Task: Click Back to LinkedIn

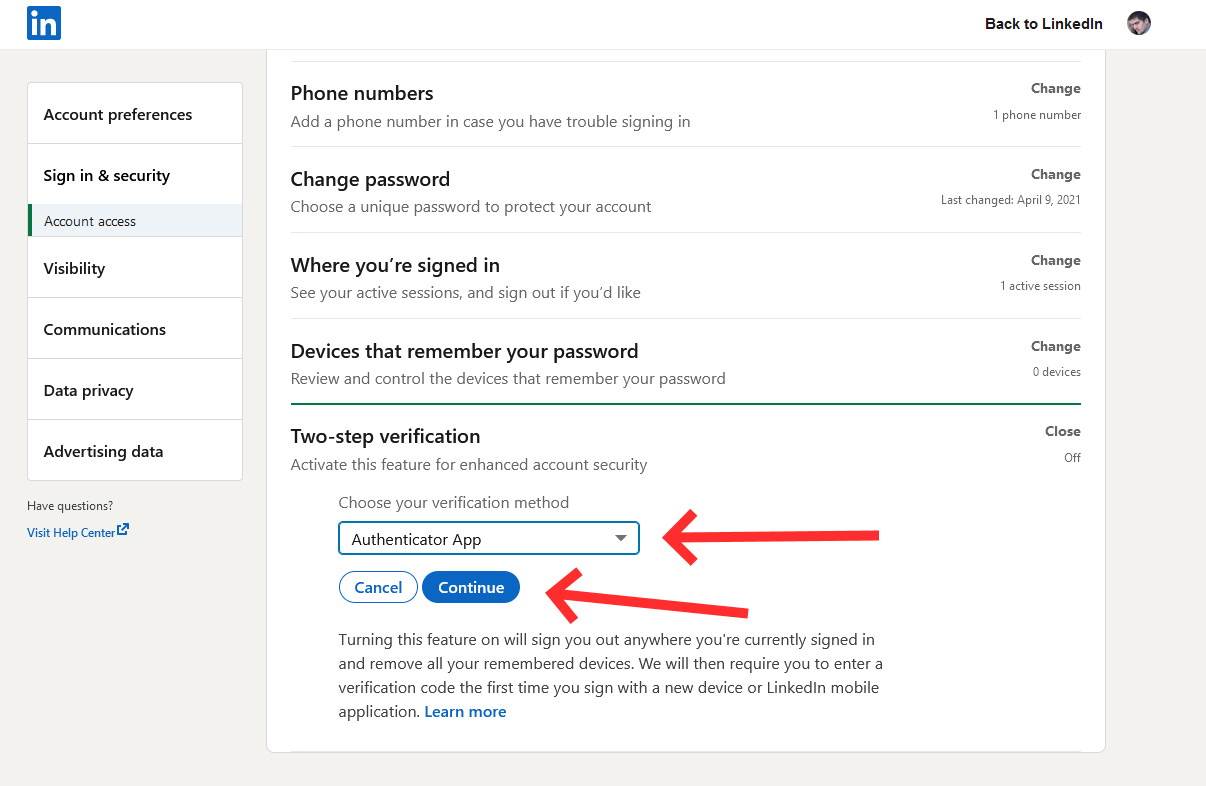Action: click(1043, 23)
